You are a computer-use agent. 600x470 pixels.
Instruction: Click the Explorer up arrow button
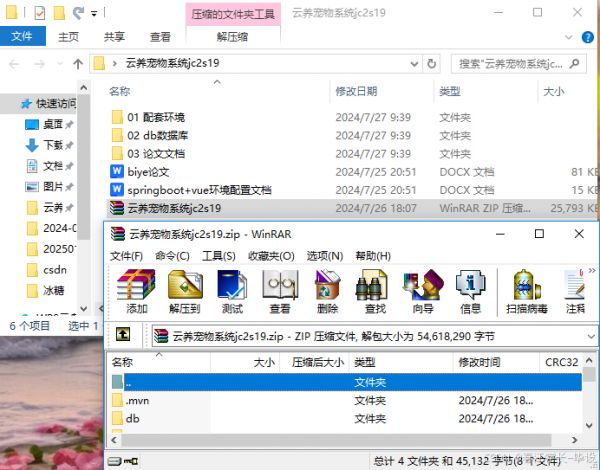tap(78, 64)
